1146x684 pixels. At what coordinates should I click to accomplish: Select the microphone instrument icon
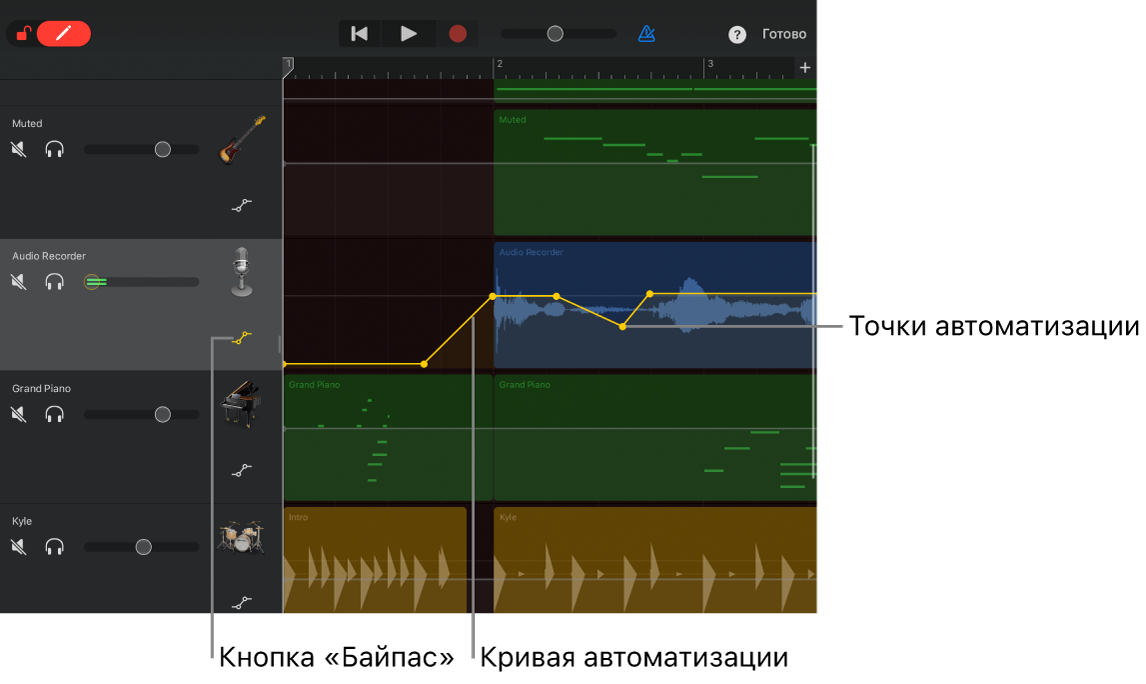pyautogui.click(x=242, y=272)
